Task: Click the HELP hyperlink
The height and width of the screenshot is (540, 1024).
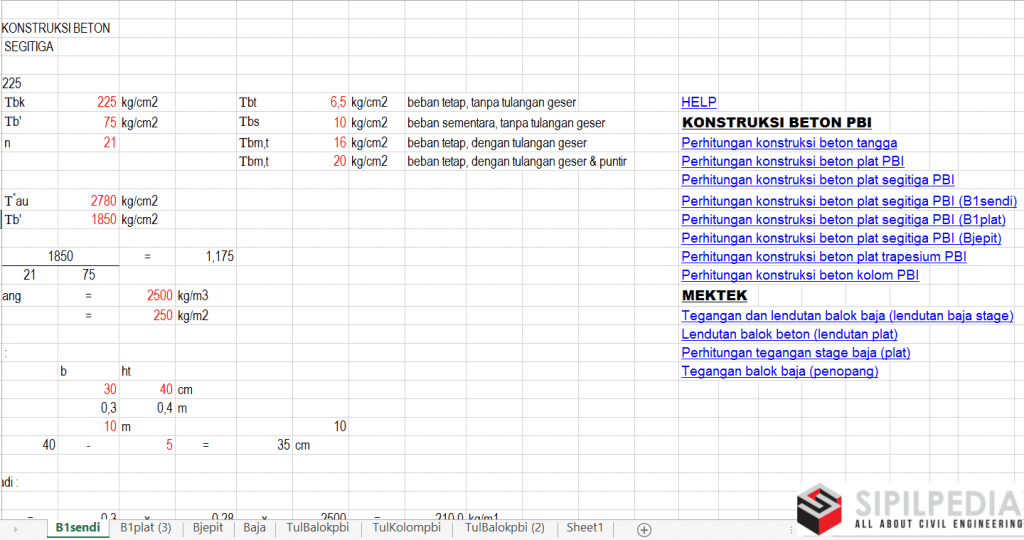Action: [699, 102]
